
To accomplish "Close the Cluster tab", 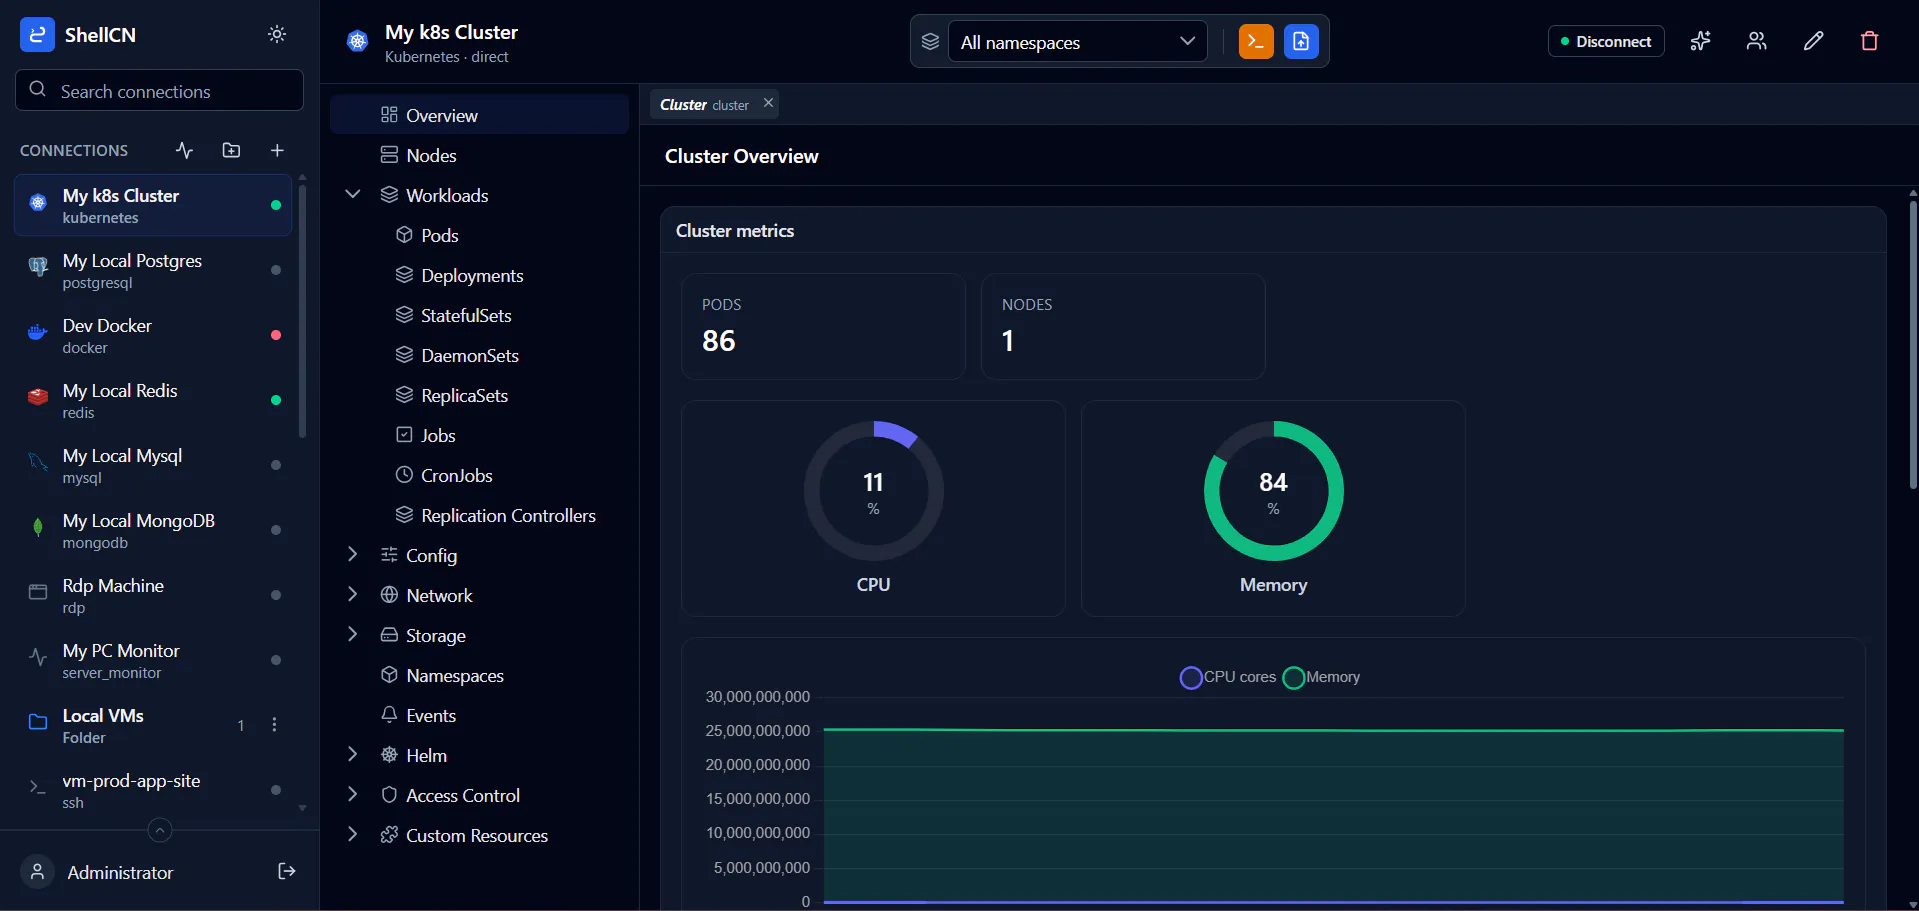I will 768,103.
